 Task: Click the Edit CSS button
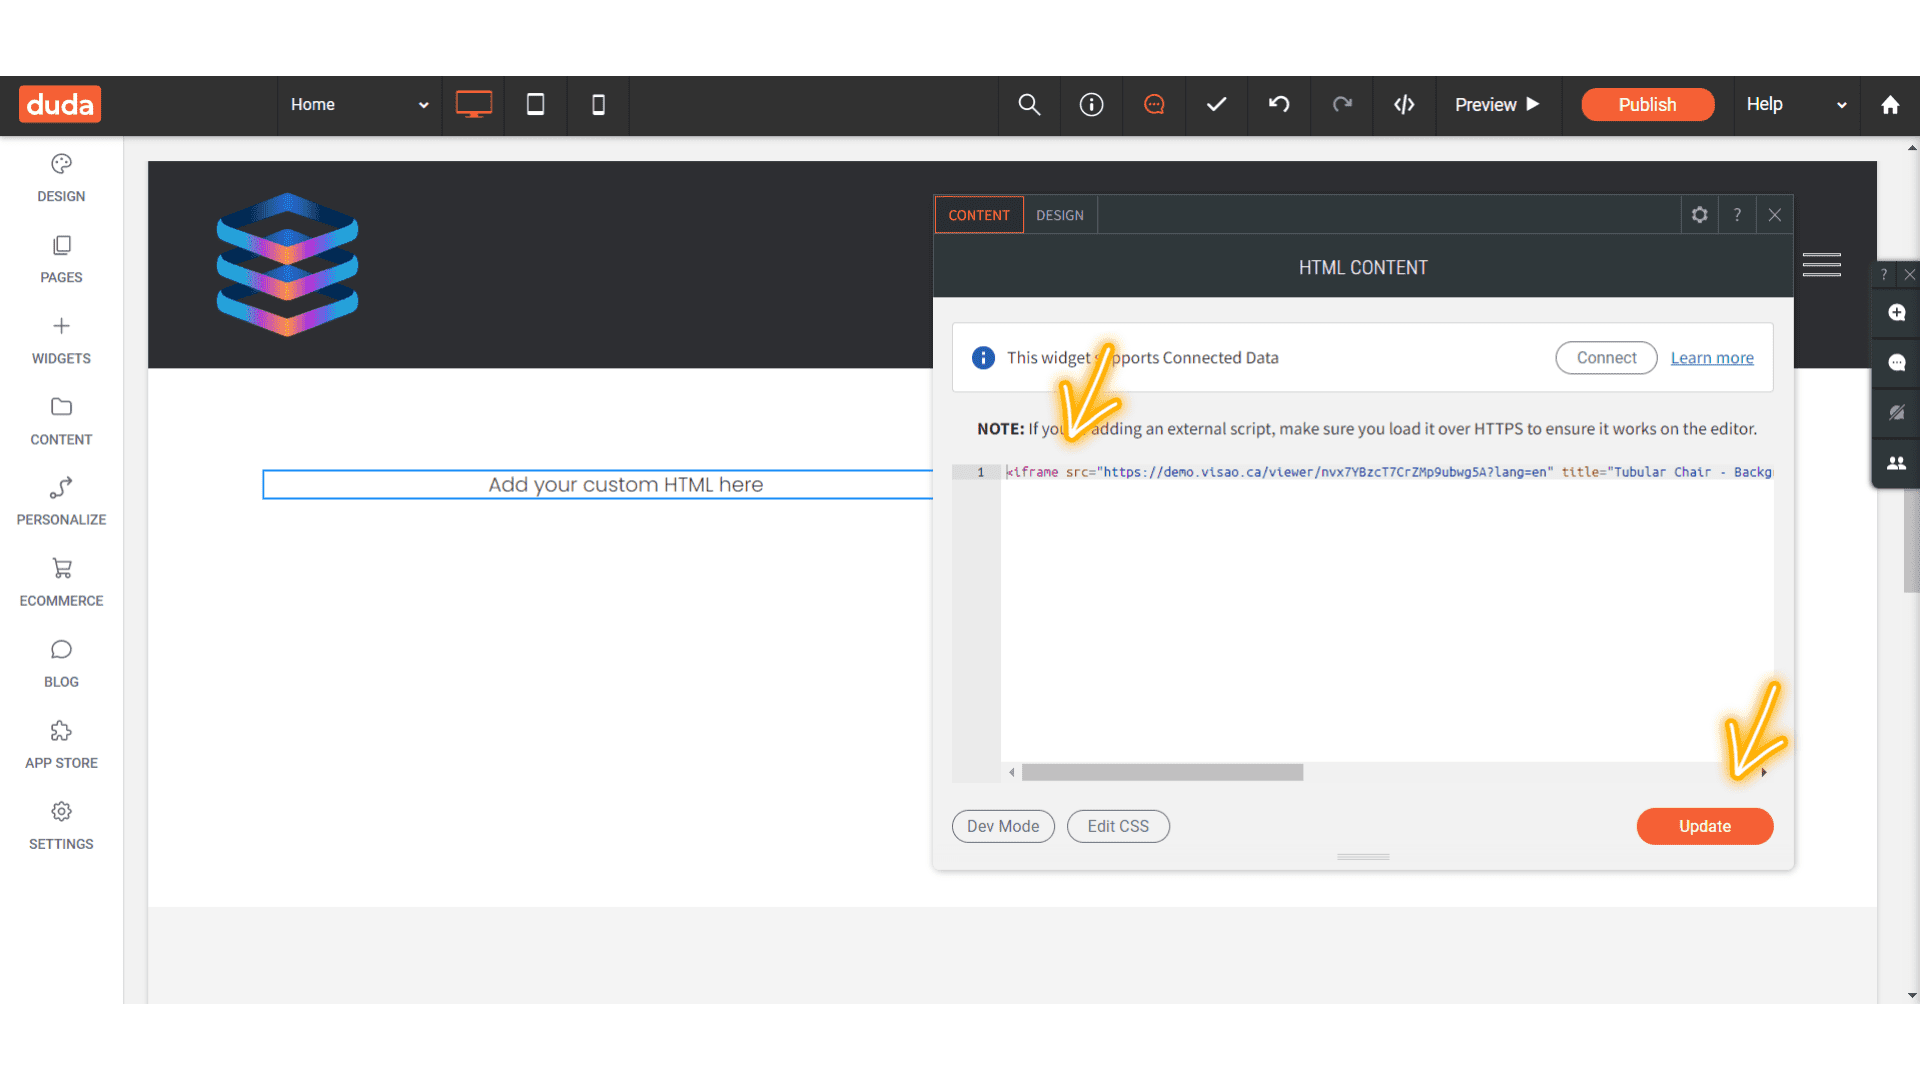click(x=1118, y=826)
